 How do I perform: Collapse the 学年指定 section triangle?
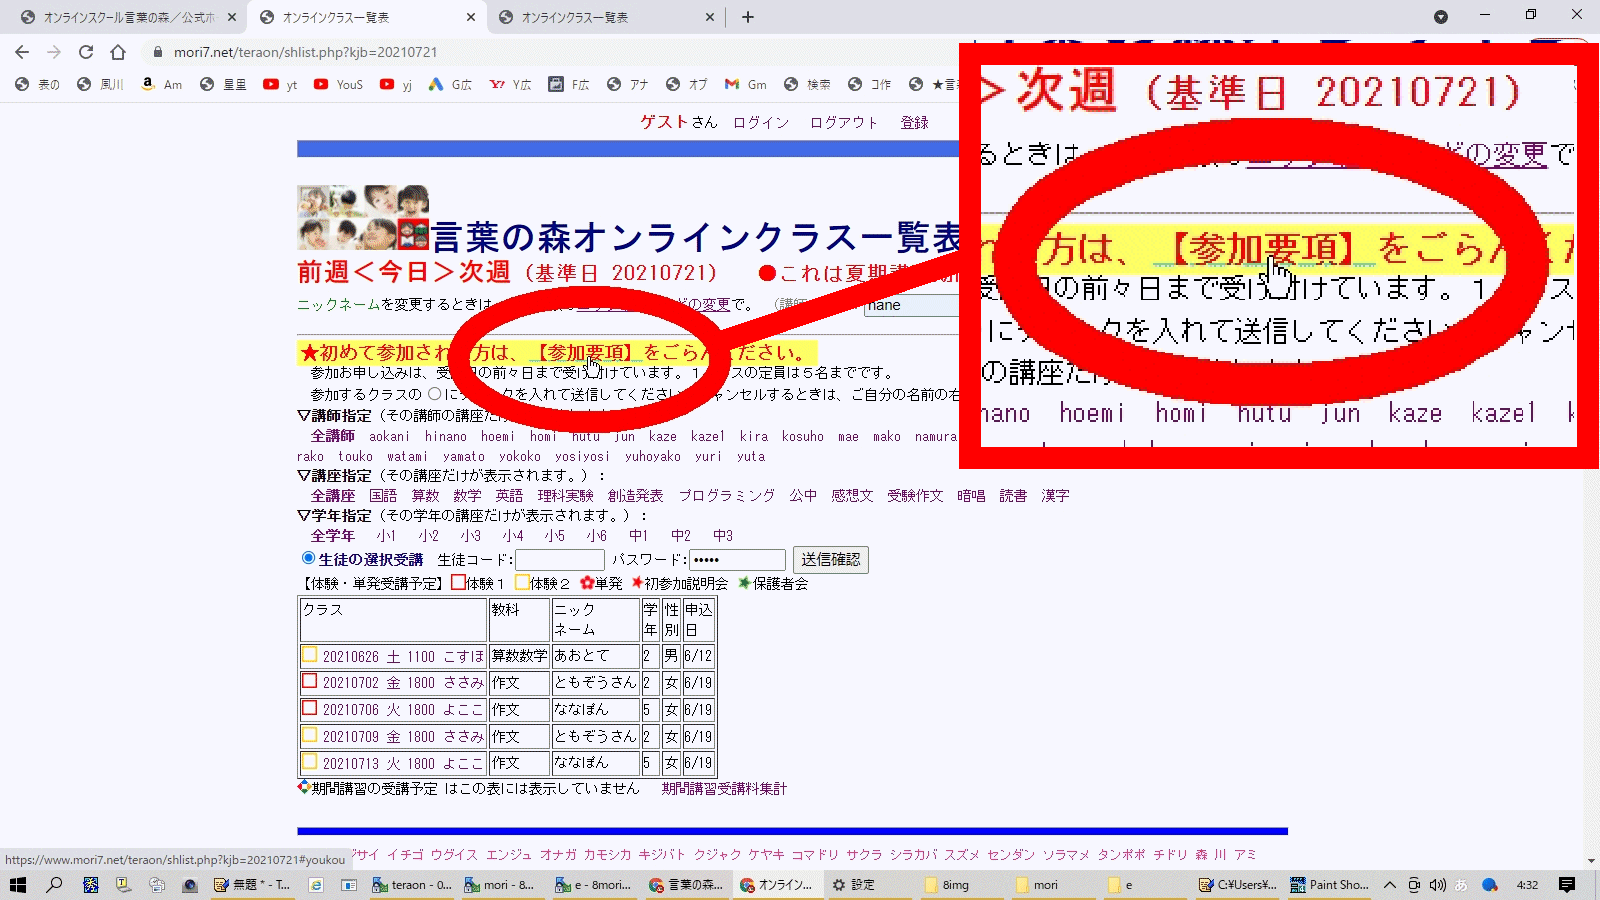tap(304, 515)
